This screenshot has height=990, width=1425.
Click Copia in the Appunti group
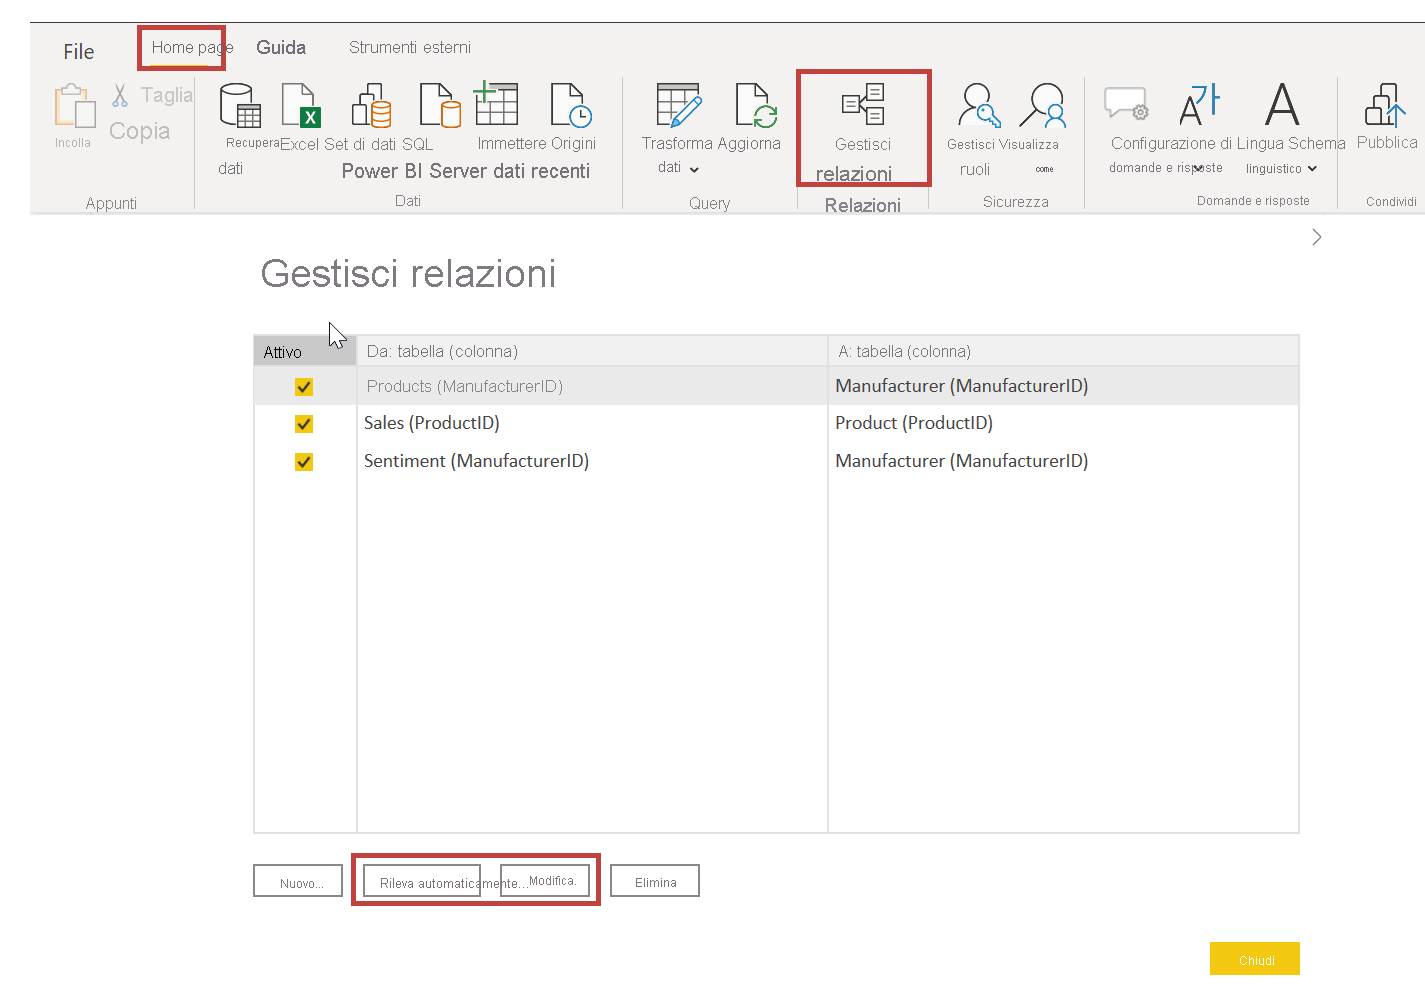[x=139, y=131]
